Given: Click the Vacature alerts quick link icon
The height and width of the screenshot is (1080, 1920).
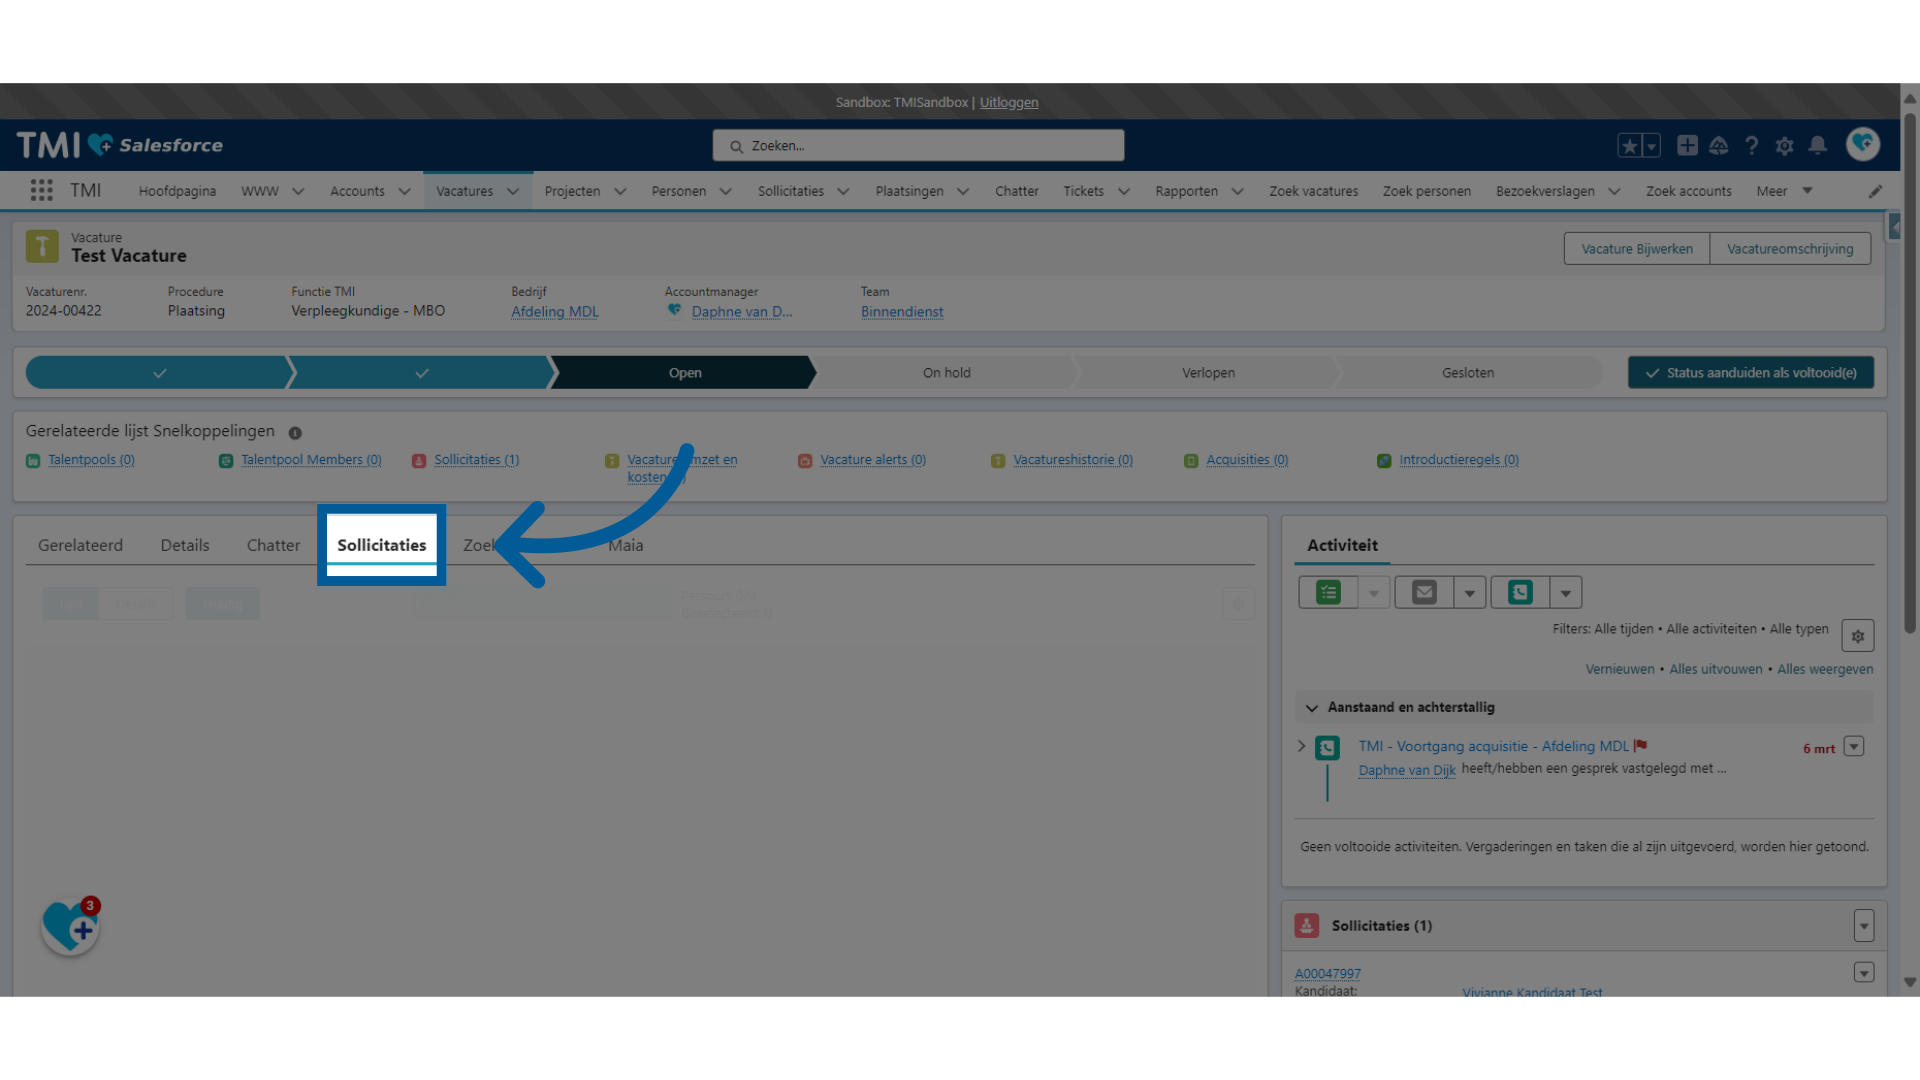Looking at the screenshot, I should 806,459.
